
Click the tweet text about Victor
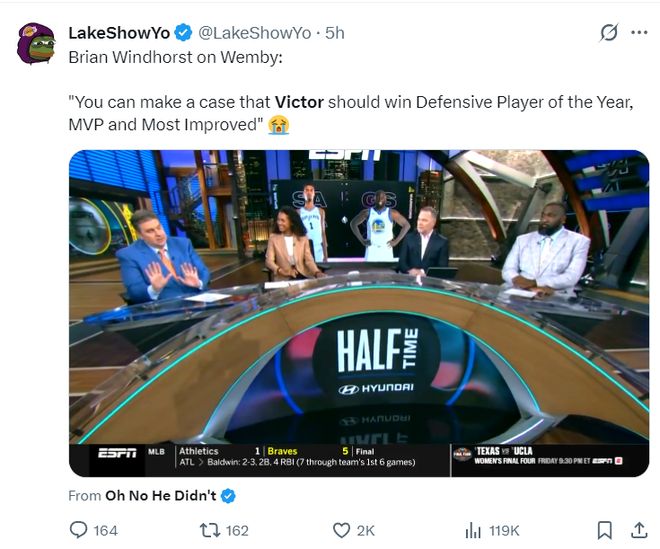tap(351, 113)
